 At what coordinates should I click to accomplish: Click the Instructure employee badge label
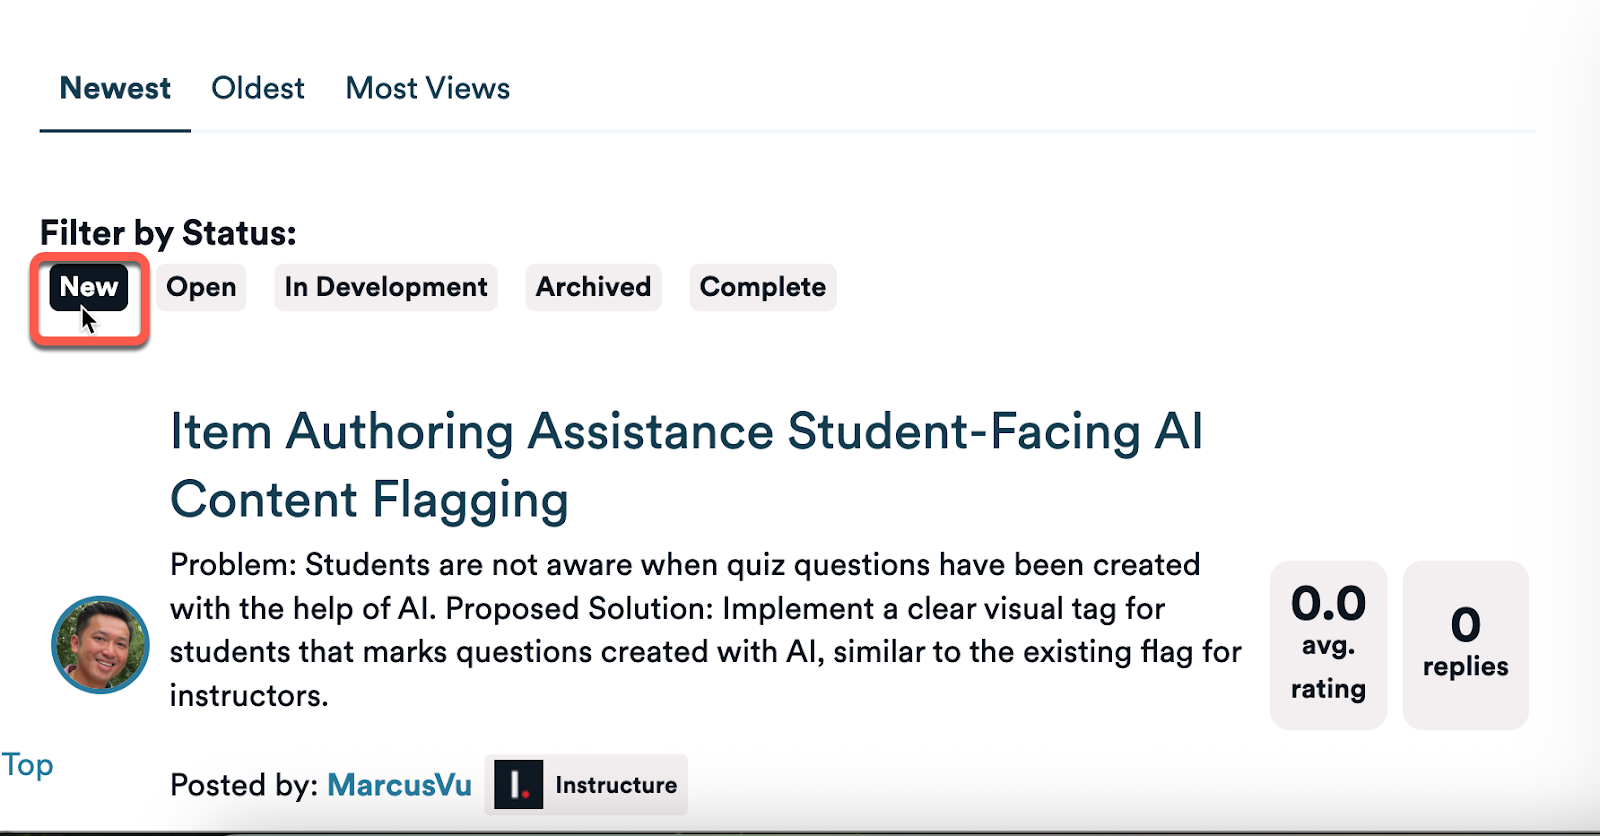point(586,785)
